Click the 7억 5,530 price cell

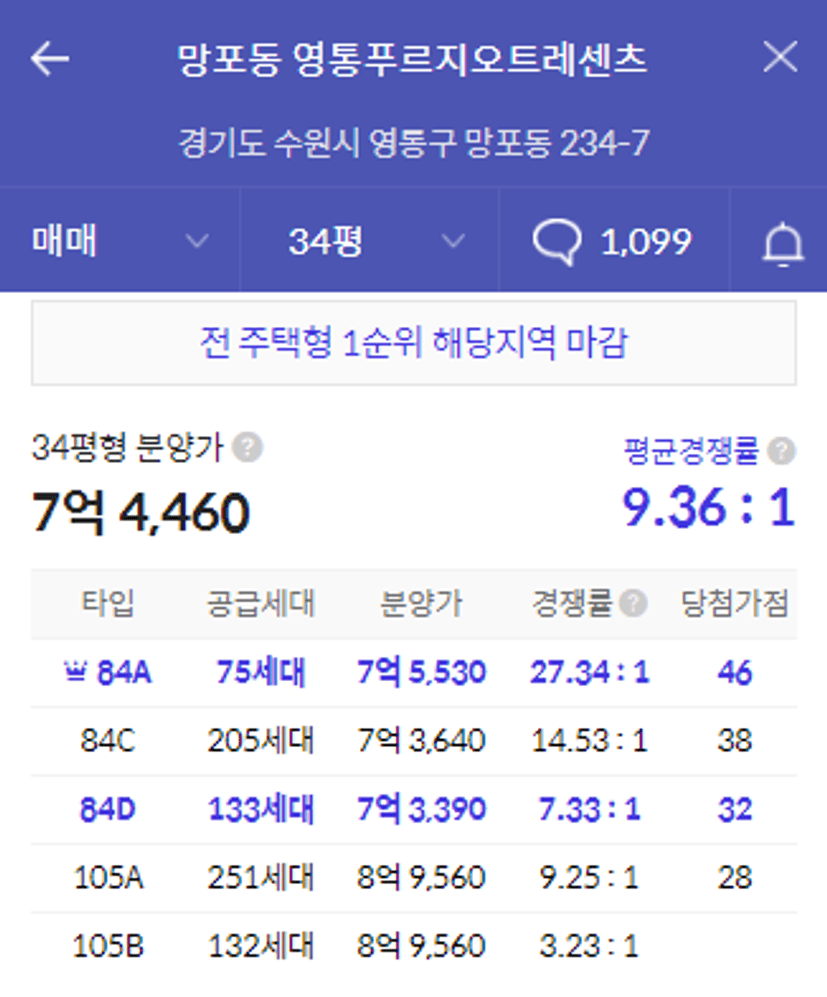[x=421, y=673]
